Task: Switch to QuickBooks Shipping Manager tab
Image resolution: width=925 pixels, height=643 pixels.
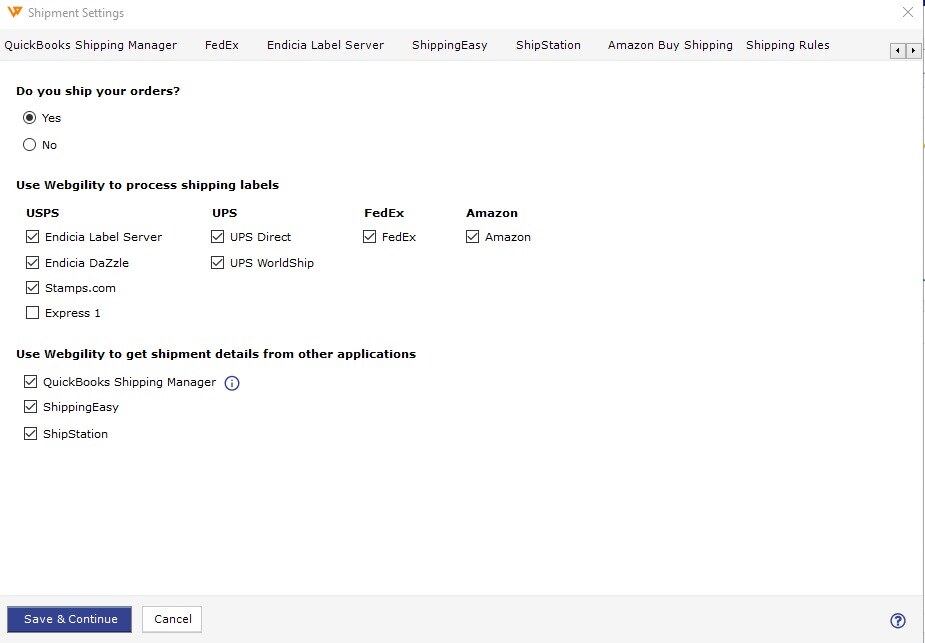Action: pyautogui.click(x=91, y=45)
